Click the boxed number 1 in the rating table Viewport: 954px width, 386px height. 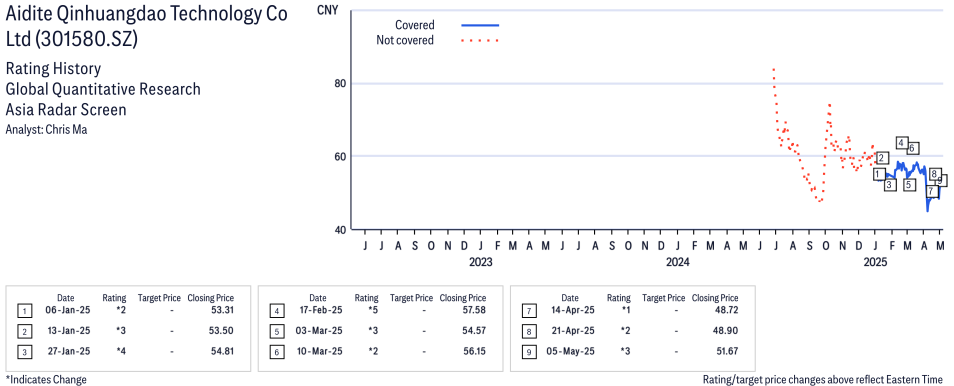tap(24, 311)
